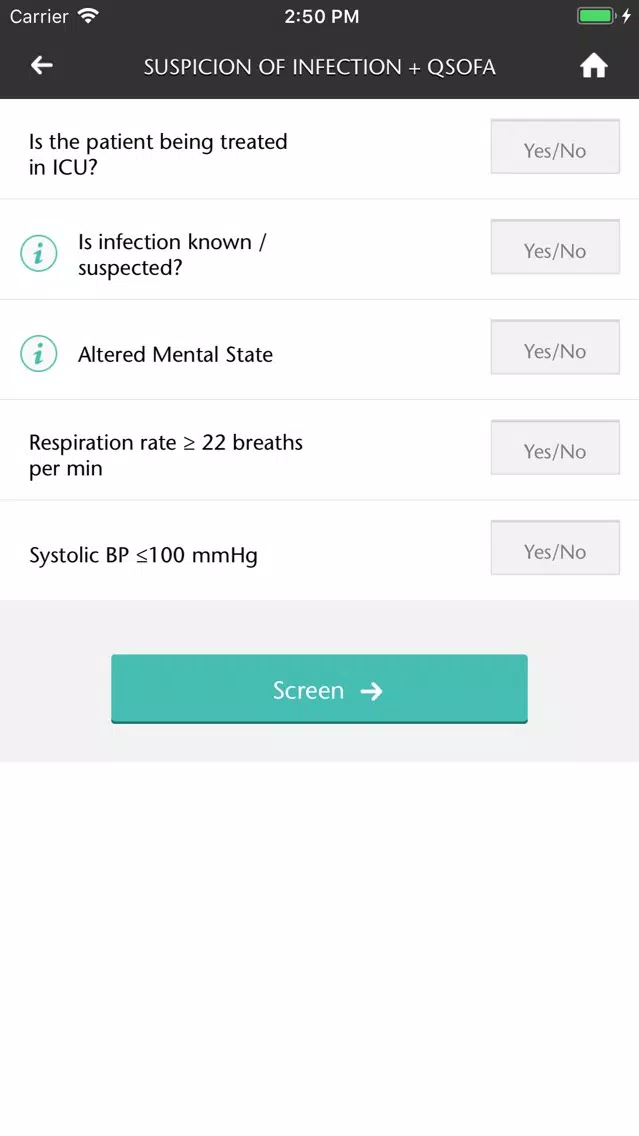Viewport: 639px width, 1136px height.
Task: Tap the battery indicator icon
Action: (597, 16)
